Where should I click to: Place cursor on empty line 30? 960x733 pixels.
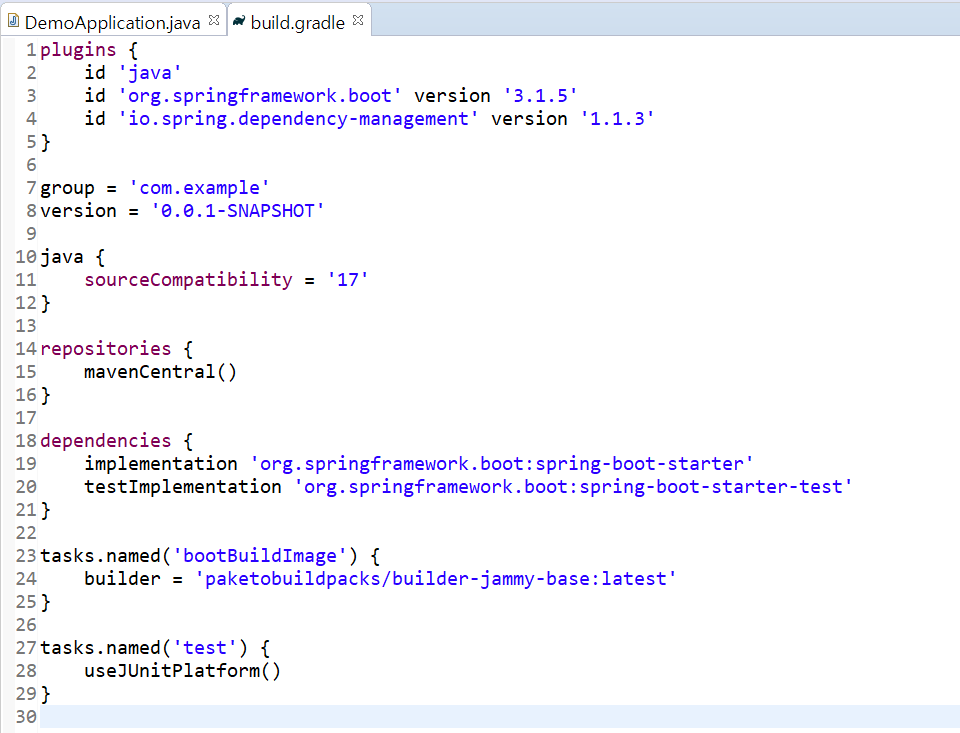[400, 717]
